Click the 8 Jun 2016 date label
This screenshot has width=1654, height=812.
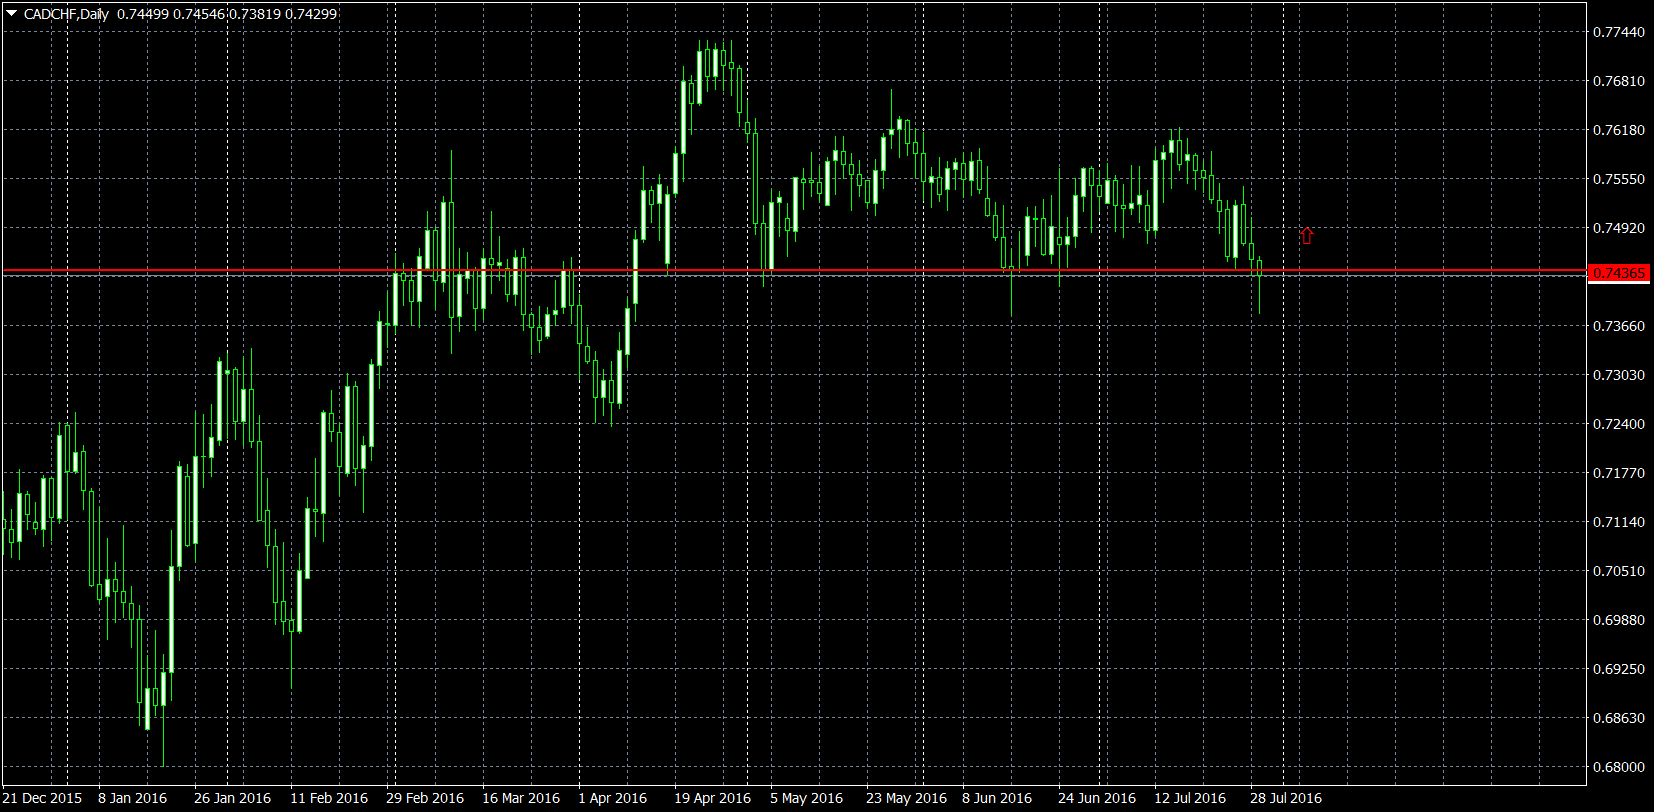(997, 798)
